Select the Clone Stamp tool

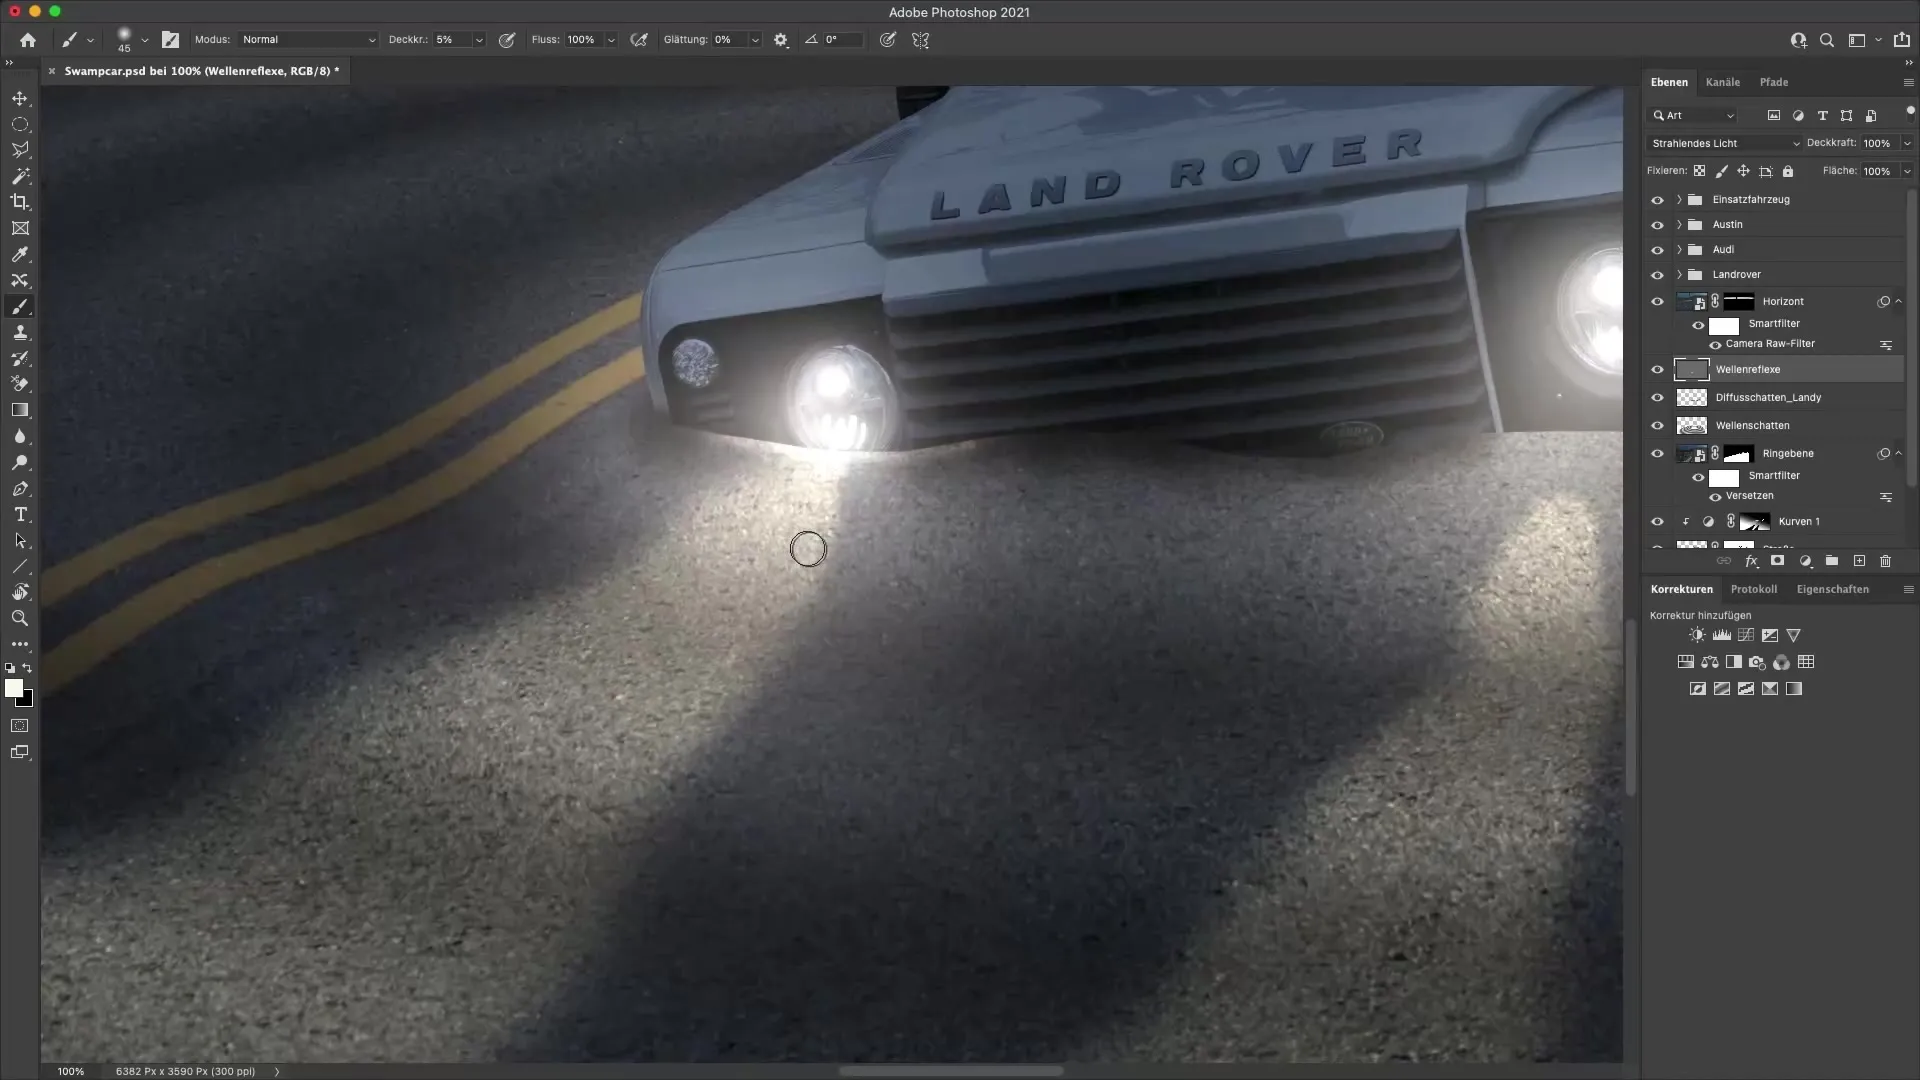(x=20, y=333)
